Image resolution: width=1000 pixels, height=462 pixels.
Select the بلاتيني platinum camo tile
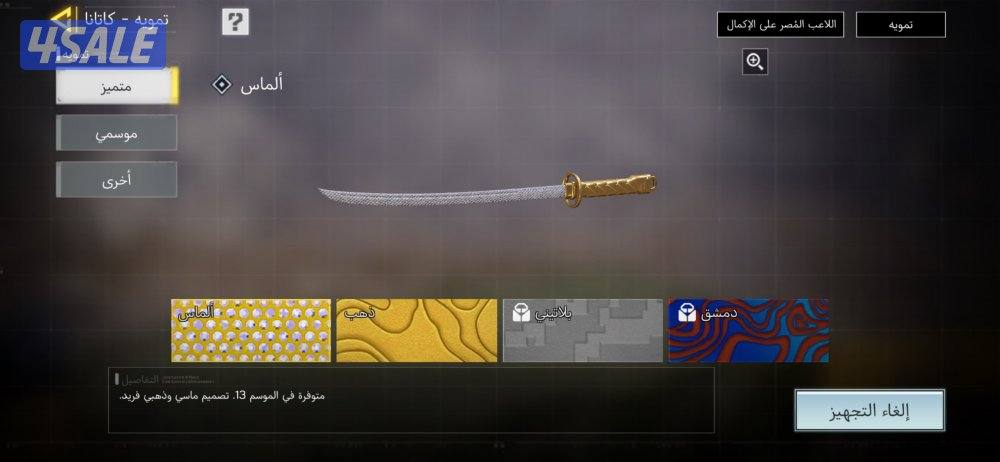pos(583,331)
